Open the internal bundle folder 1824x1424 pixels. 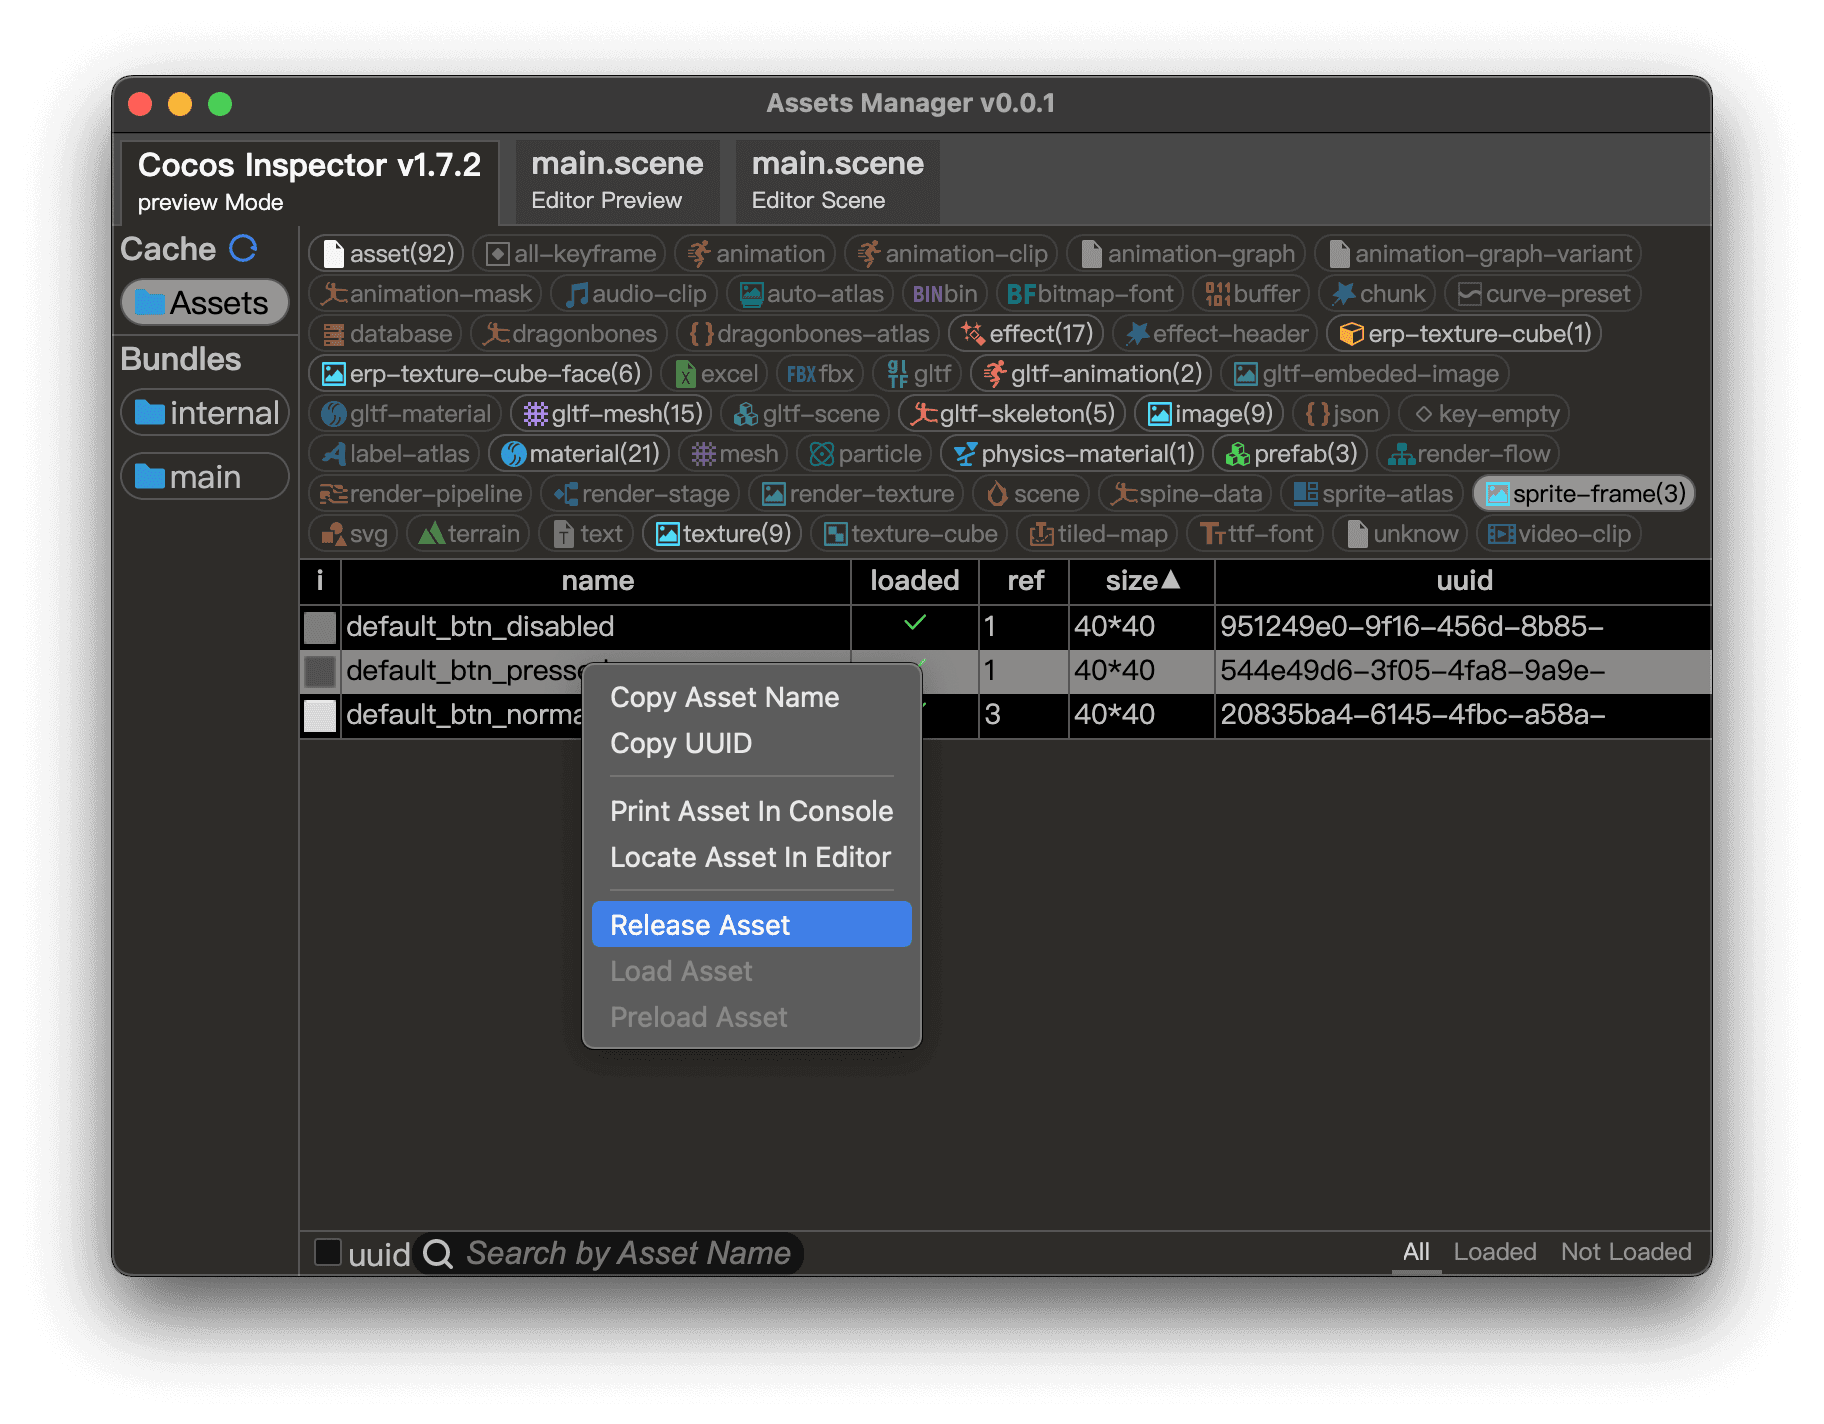click(x=206, y=413)
